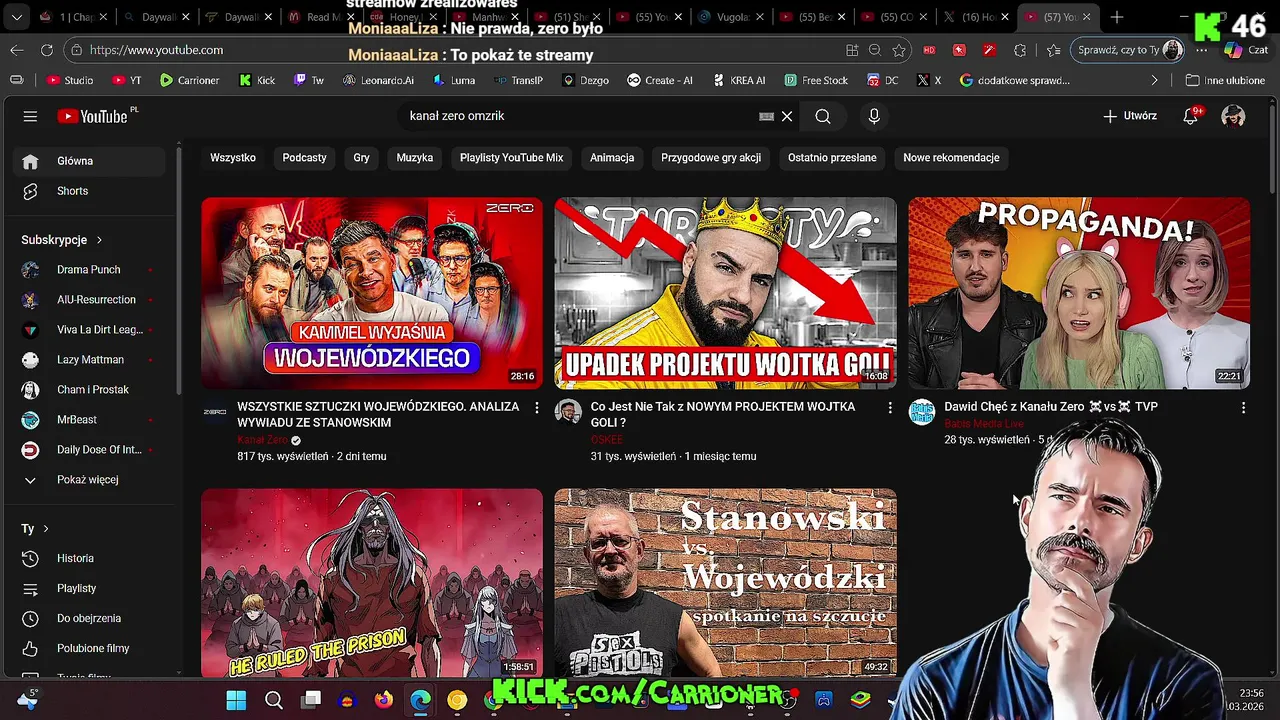
Task: Show more bookmarks via the overflow chevron
Action: click(1155, 80)
